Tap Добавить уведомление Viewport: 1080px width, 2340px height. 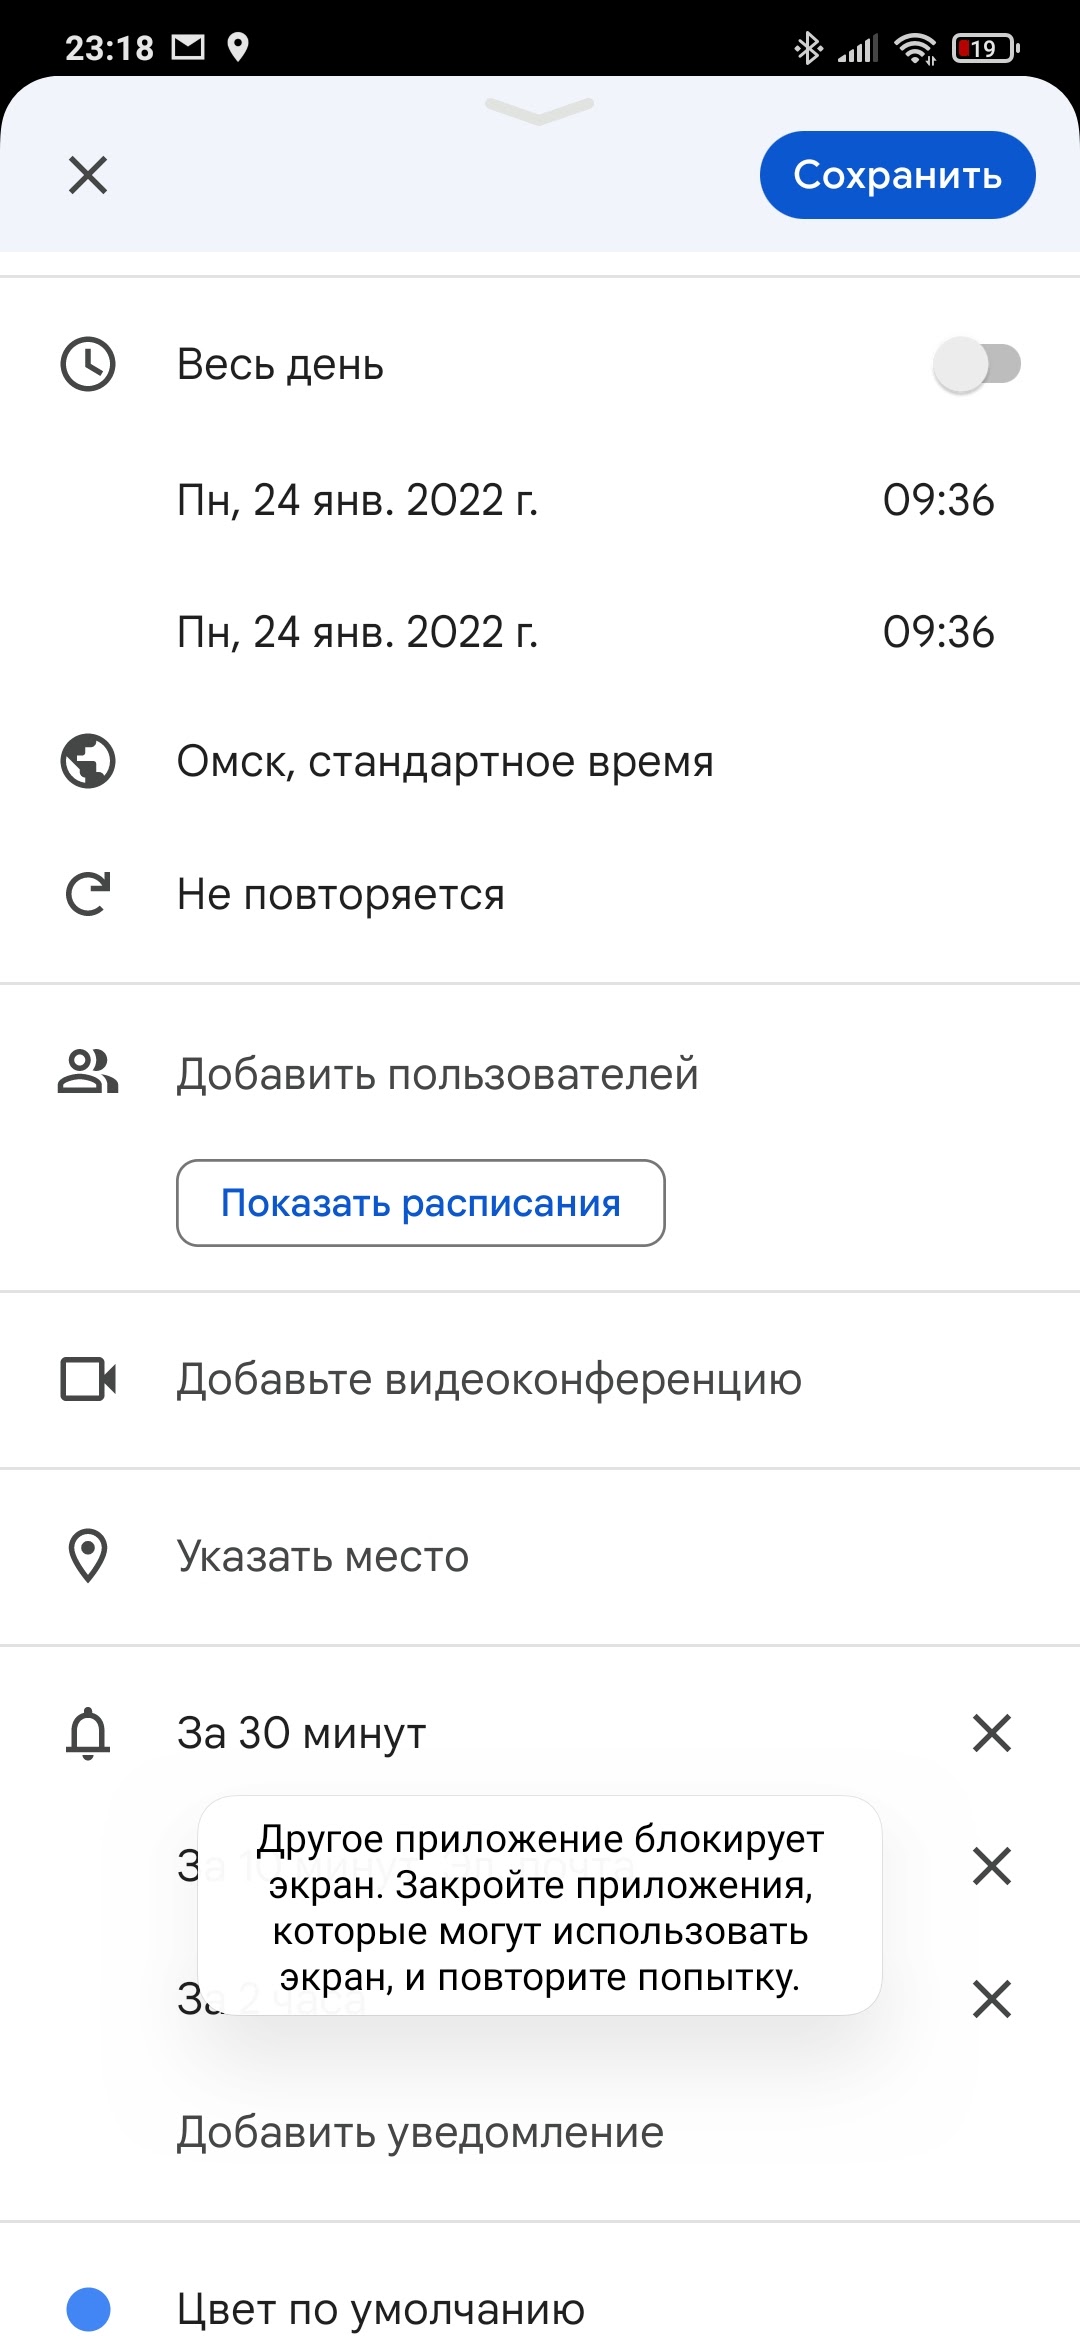[x=420, y=2132]
